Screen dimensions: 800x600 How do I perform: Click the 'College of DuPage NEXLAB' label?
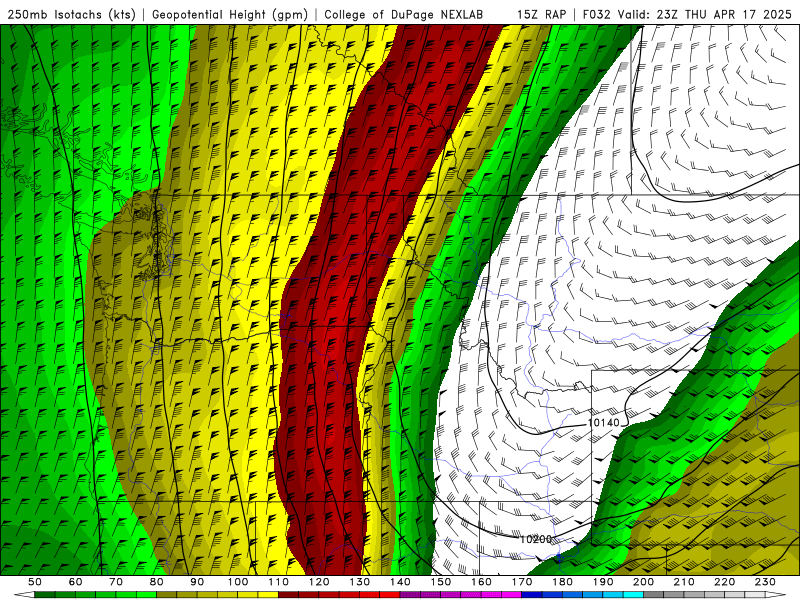coord(404,14)
